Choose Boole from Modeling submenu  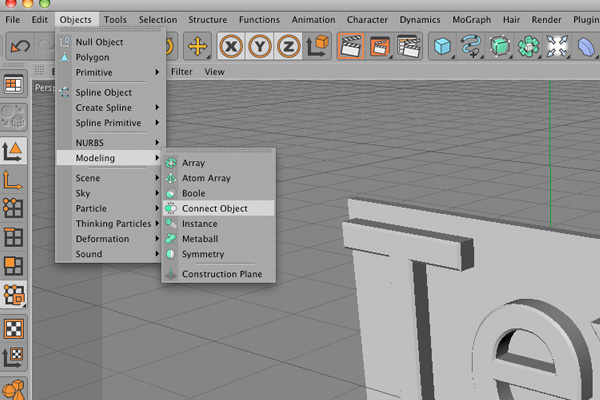tap(218, 193)
